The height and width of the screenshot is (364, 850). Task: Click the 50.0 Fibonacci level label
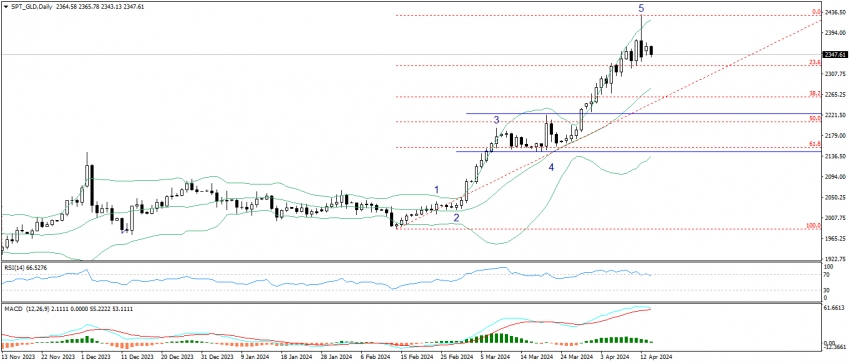coord(814,118)
